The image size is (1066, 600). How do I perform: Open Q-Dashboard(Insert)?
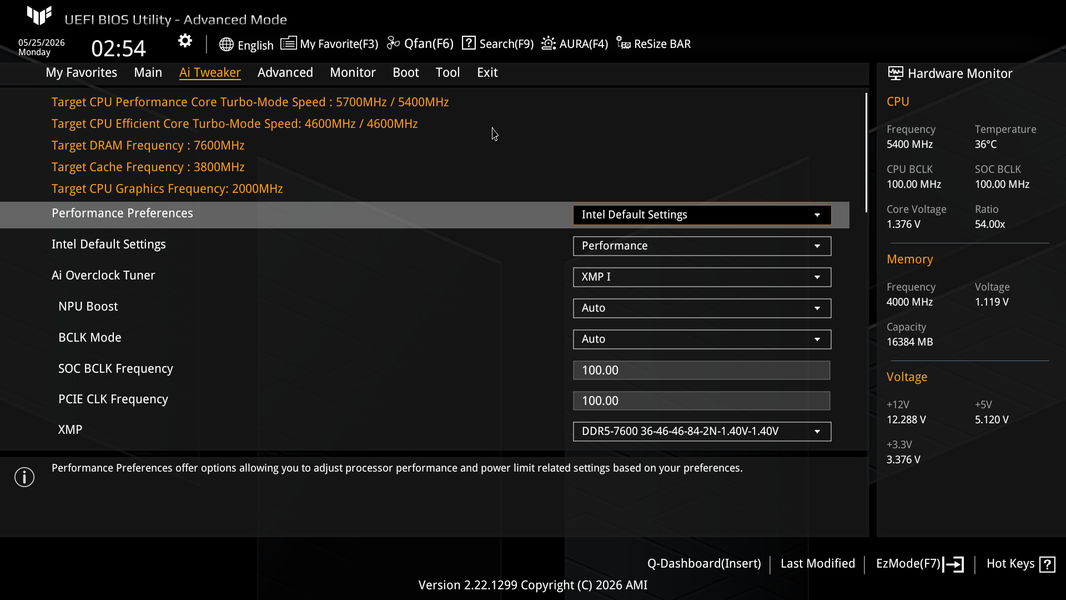(x=704, y=563)
